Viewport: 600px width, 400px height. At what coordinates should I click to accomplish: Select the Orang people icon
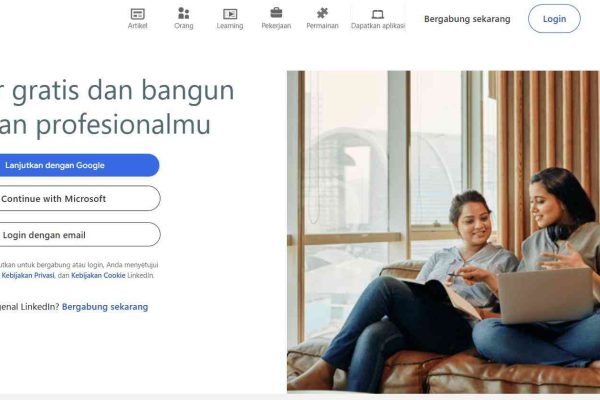[184, 13]
